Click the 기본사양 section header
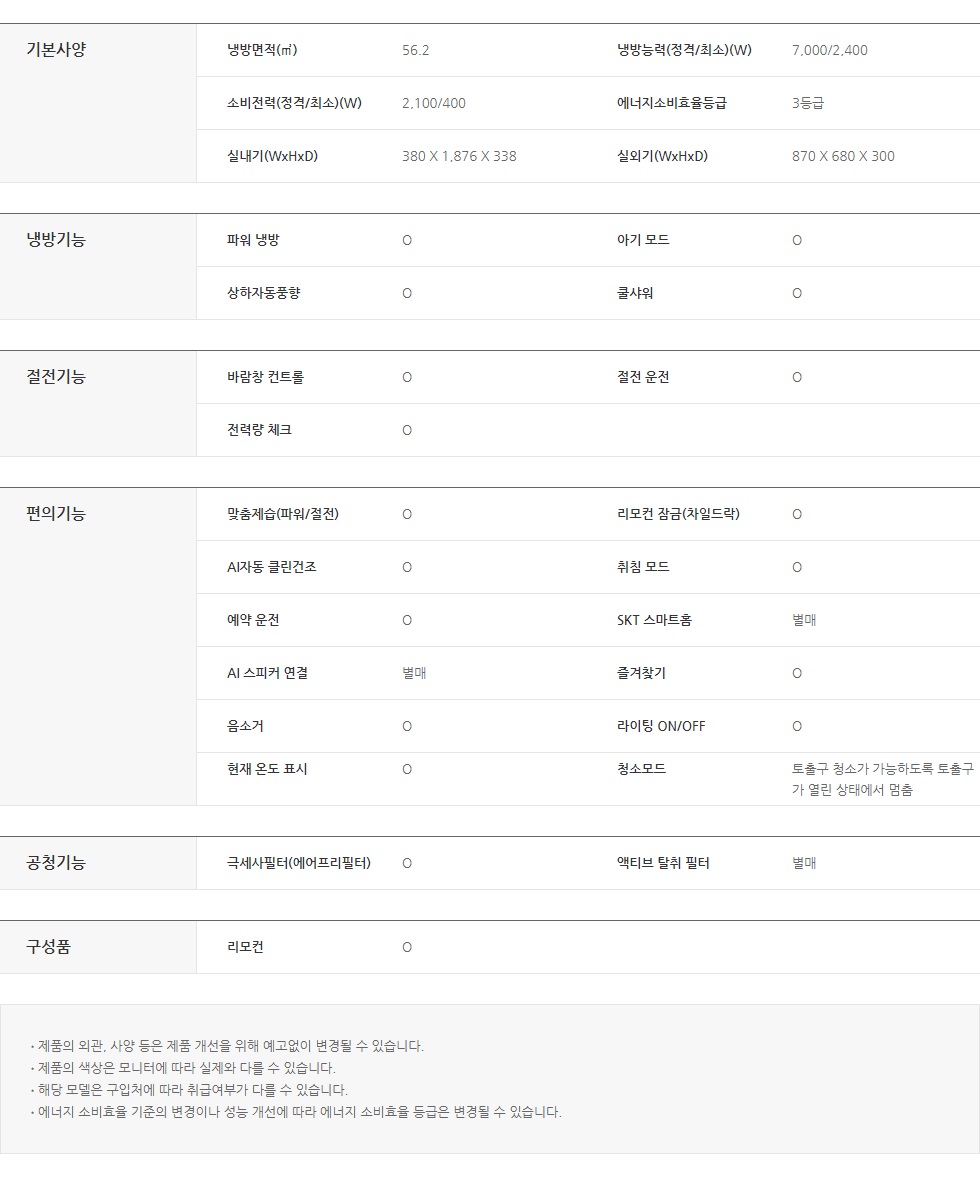Screen dimensions: 980x1188 56,50
